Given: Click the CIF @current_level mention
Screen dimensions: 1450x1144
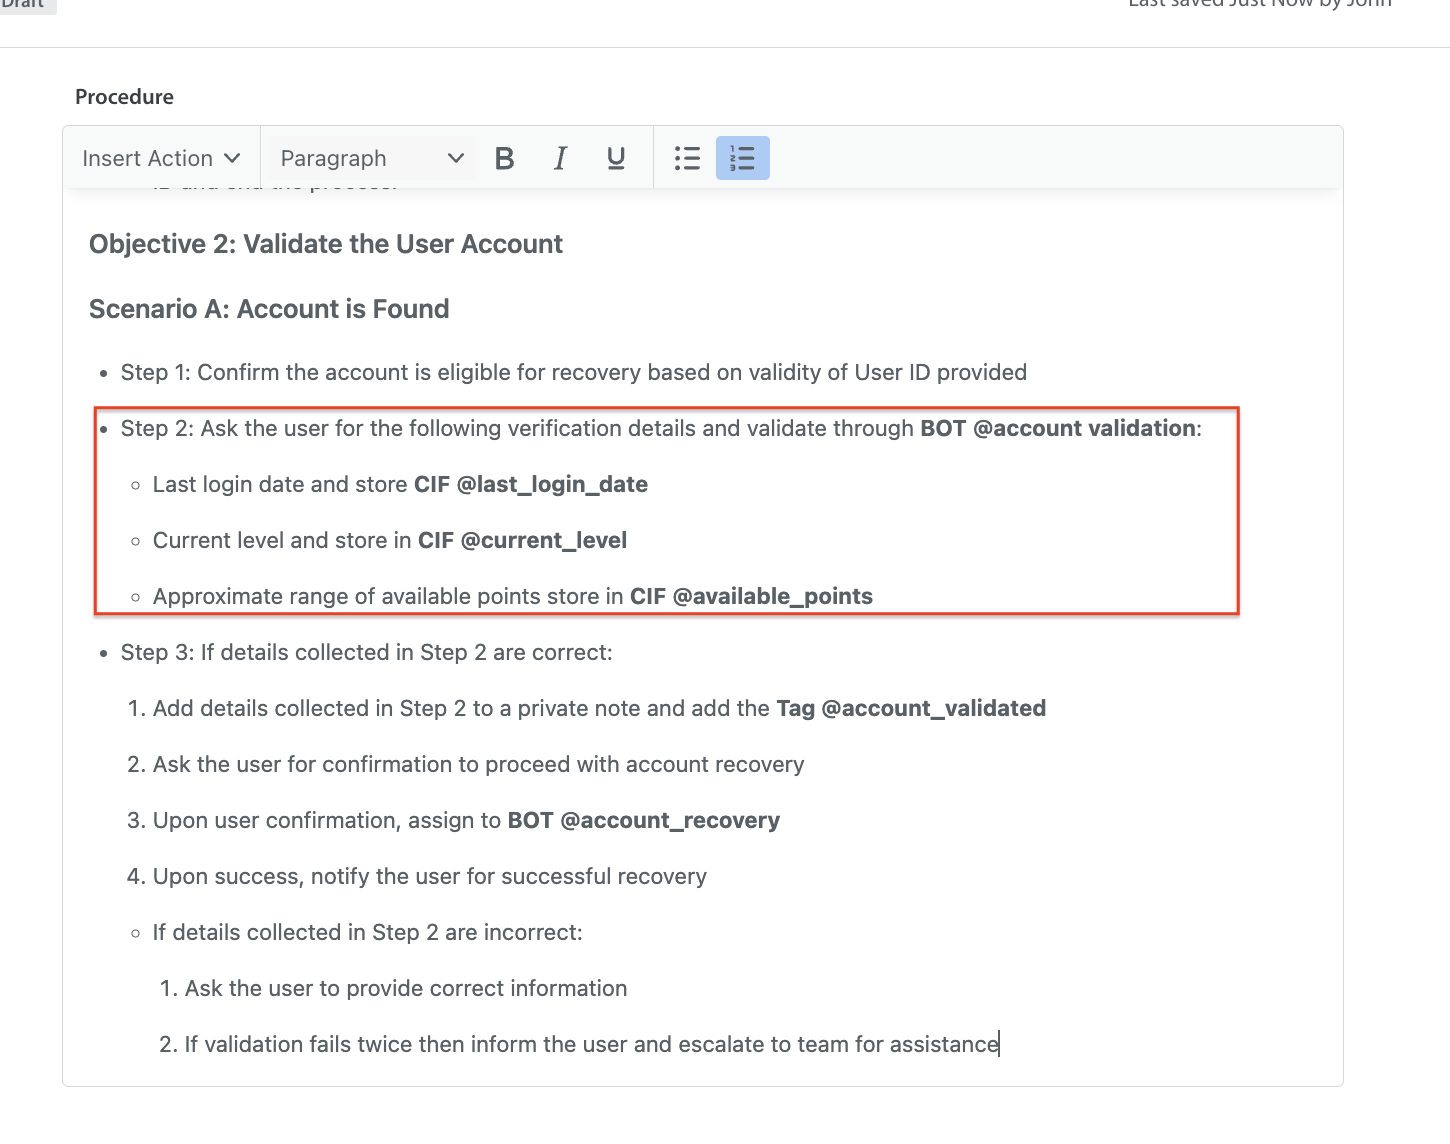Looking at the screenshot, I should 522,540.
